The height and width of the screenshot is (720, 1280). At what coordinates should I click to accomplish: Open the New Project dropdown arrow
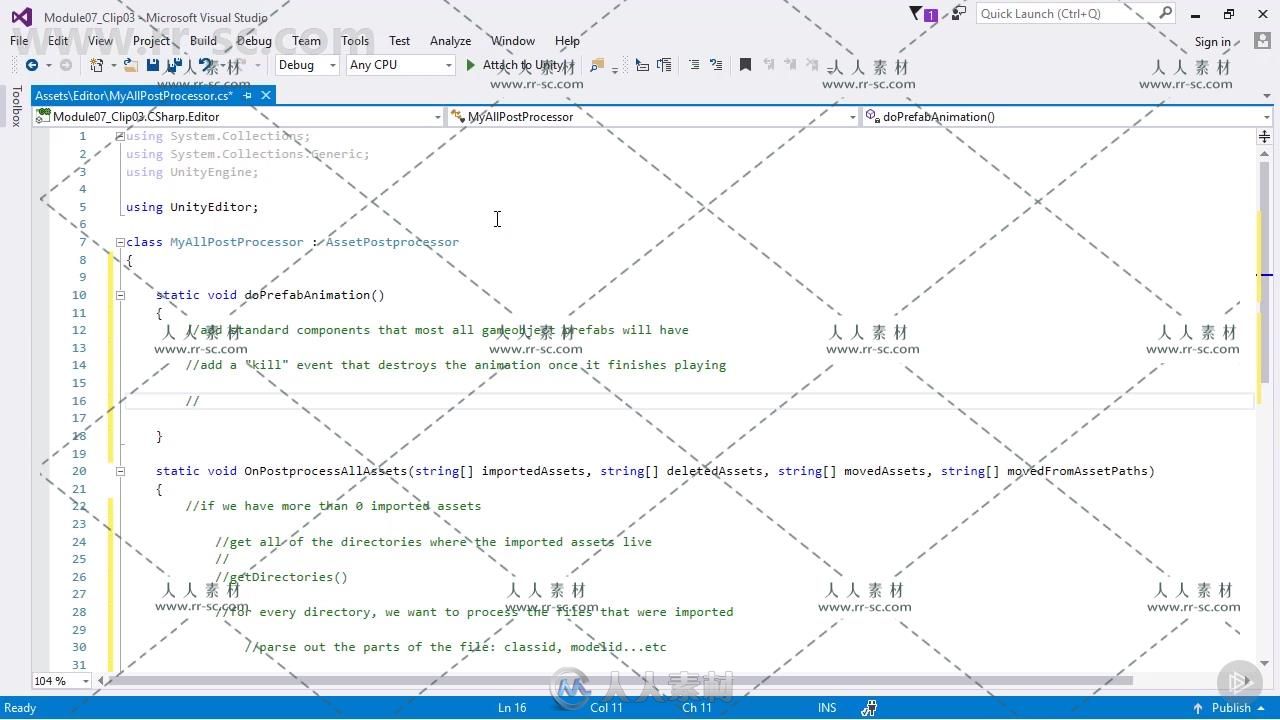(113, 66)
